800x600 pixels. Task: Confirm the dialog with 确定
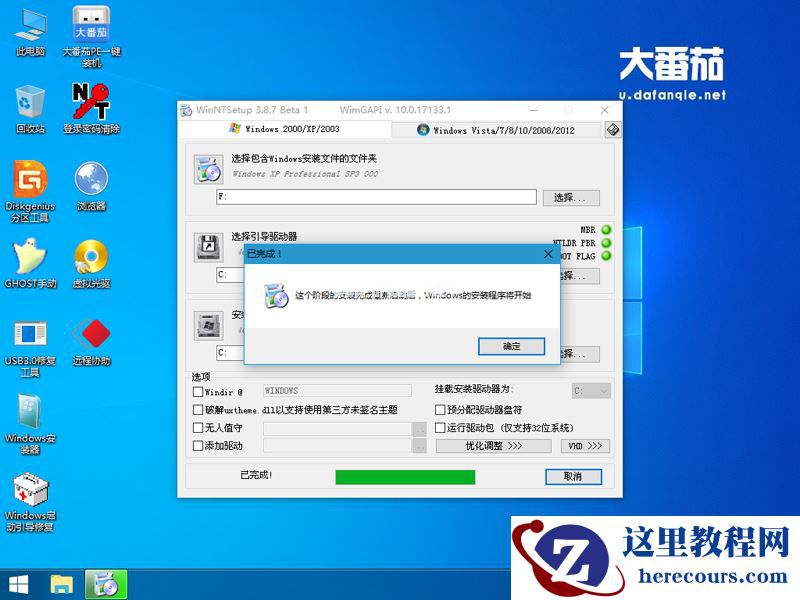click(x=511, y=345)
